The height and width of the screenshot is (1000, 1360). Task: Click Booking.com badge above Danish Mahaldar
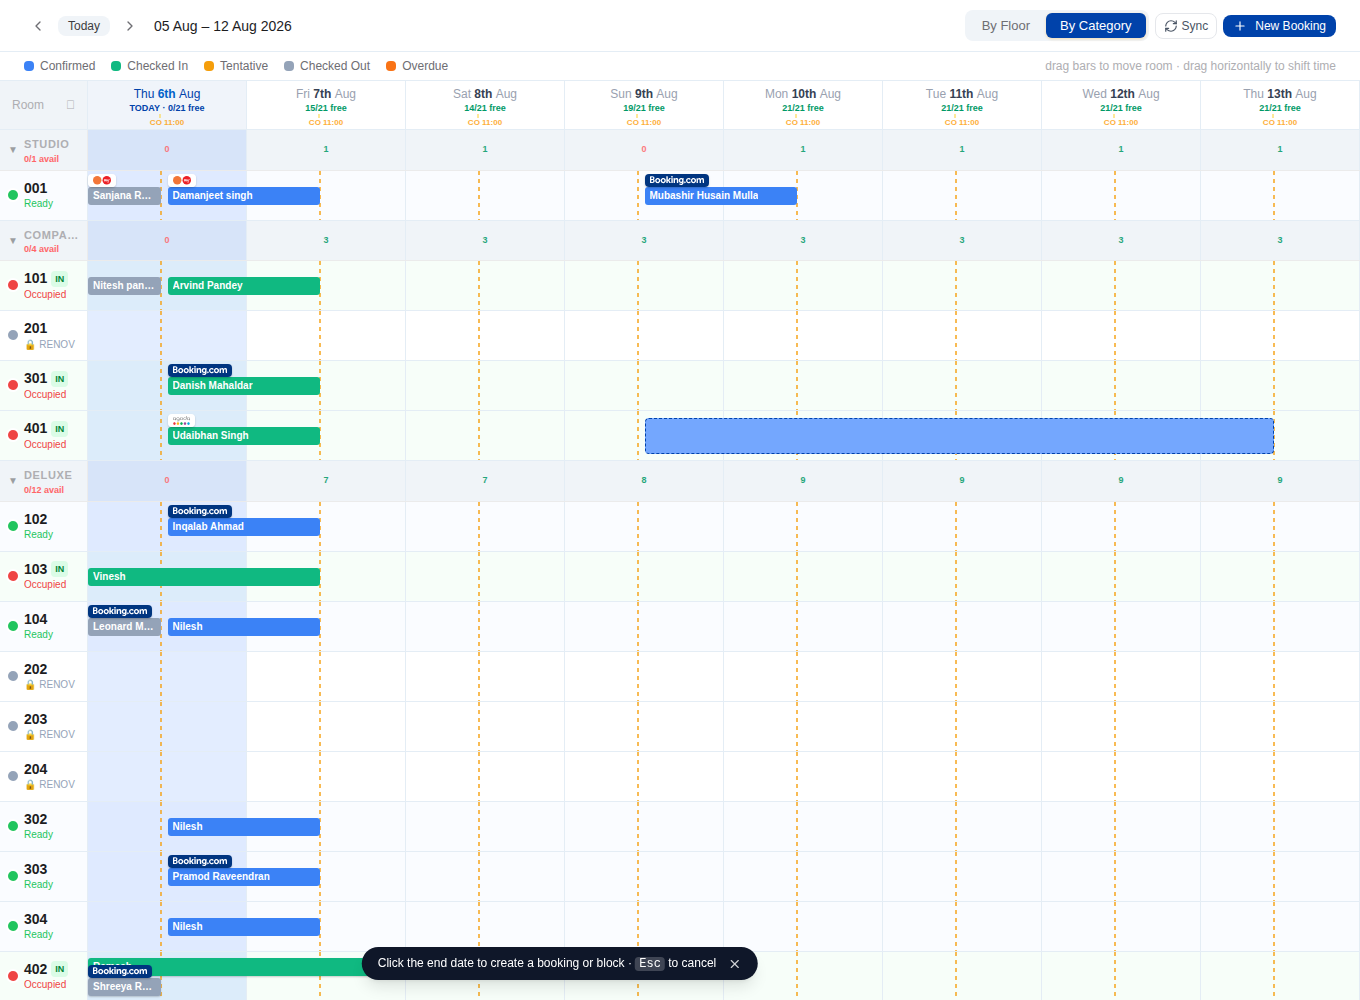(200, 370)
